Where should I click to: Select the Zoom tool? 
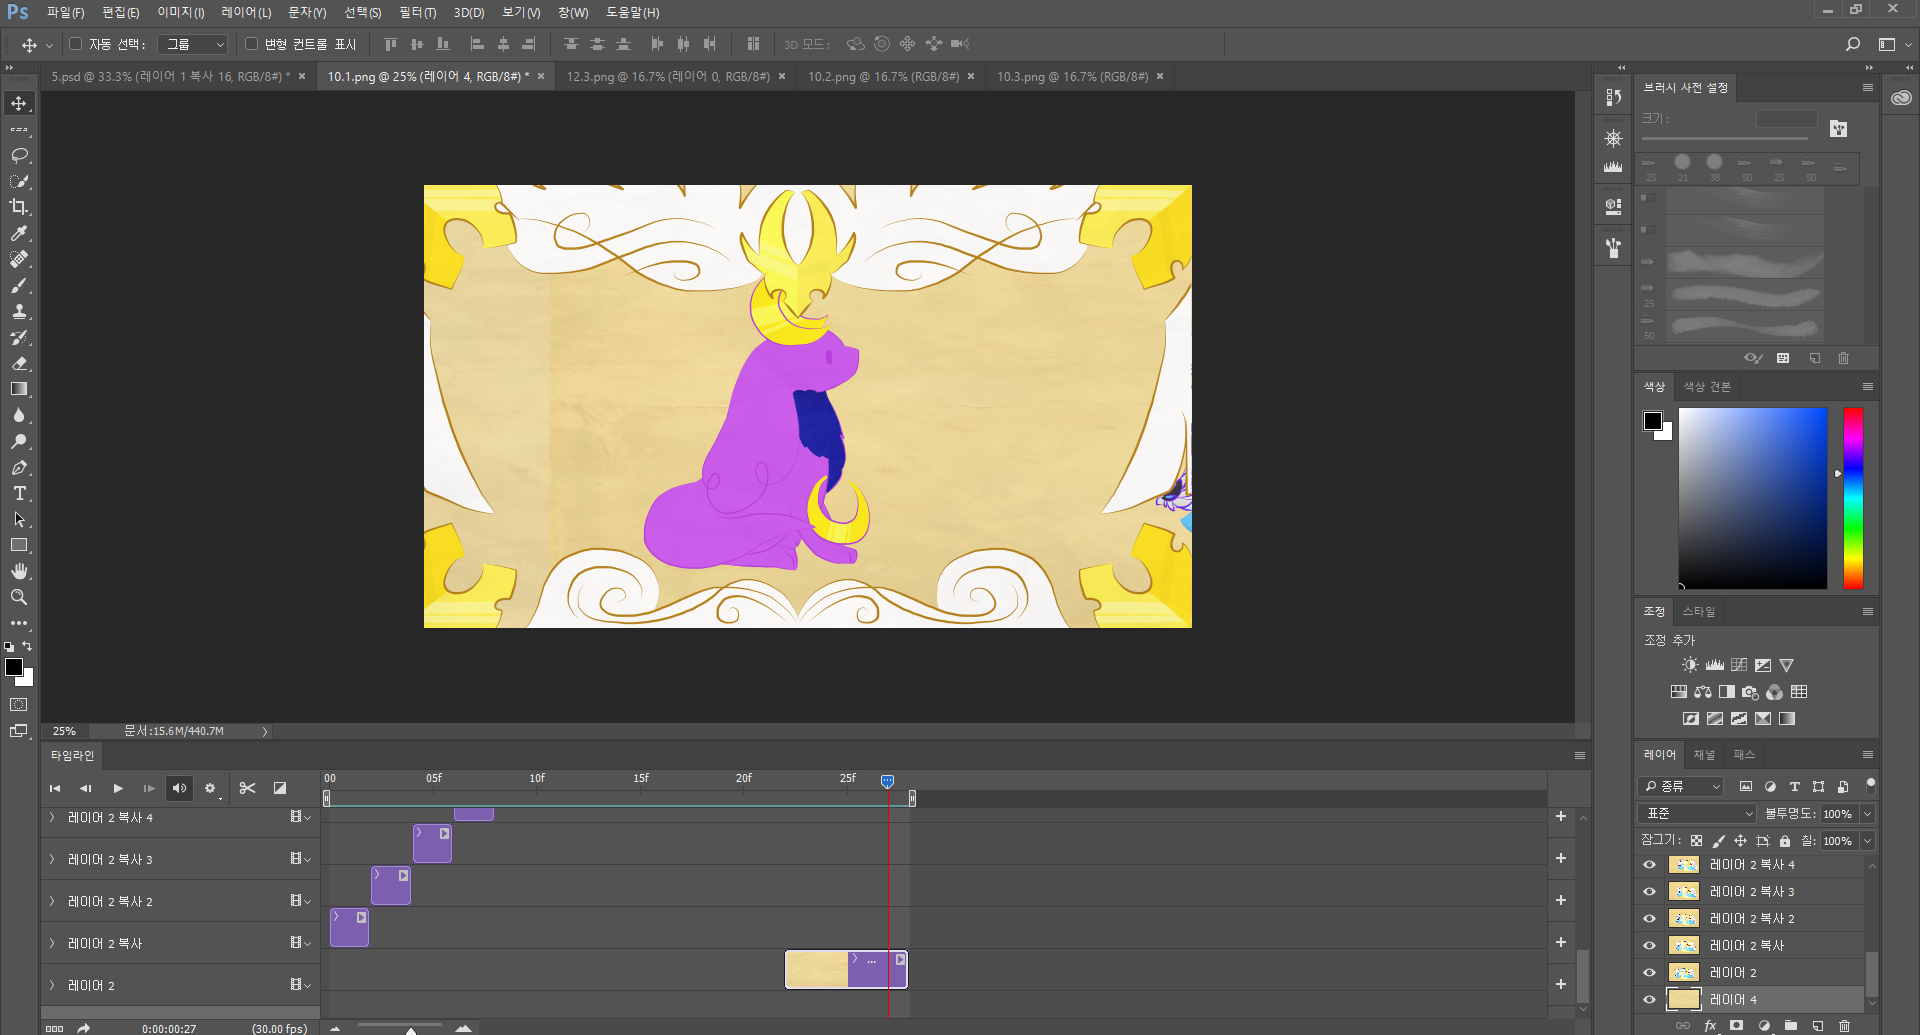point(19,597)
